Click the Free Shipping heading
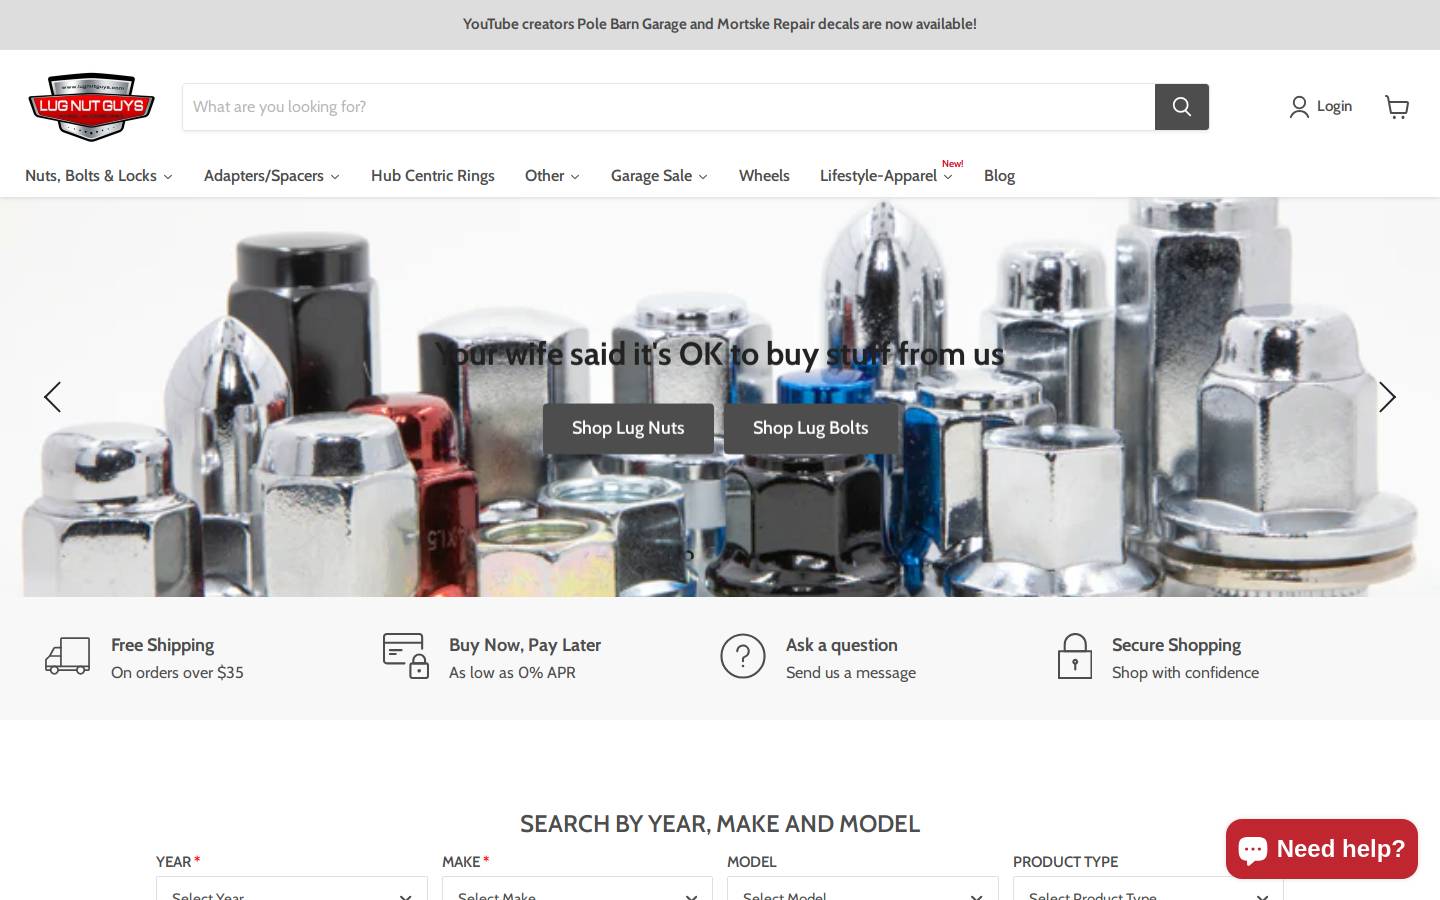The image size is (1440, 900). point(163,645)
